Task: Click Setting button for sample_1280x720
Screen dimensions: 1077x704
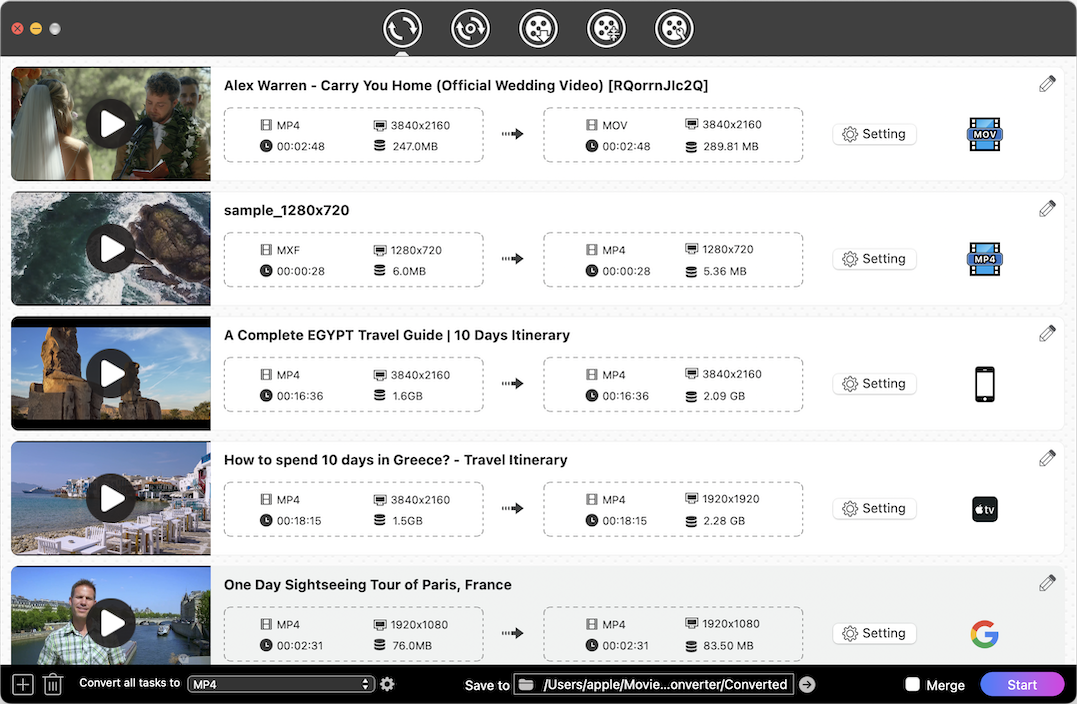Action: coord(874,259)
